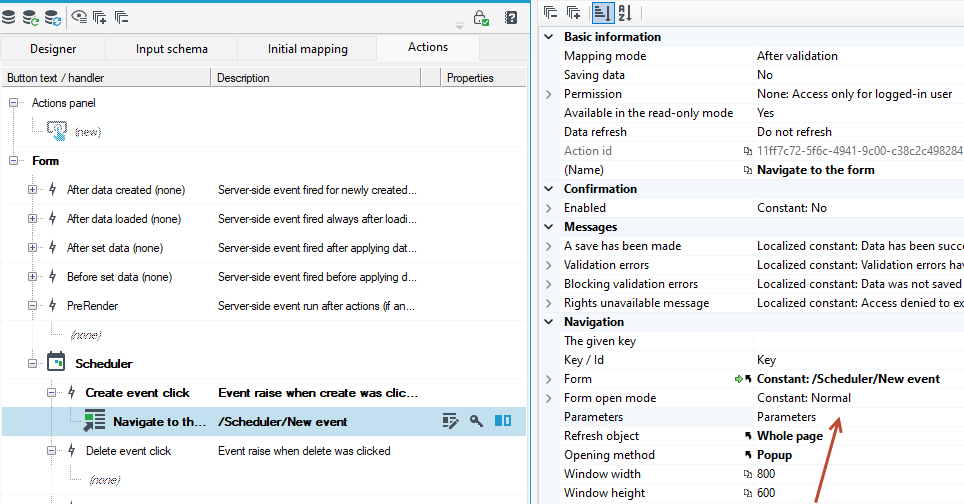Collapse the PreRender node
Image resolution: width=964 pixels, height=504 pixels.
[x=32, y=305]
